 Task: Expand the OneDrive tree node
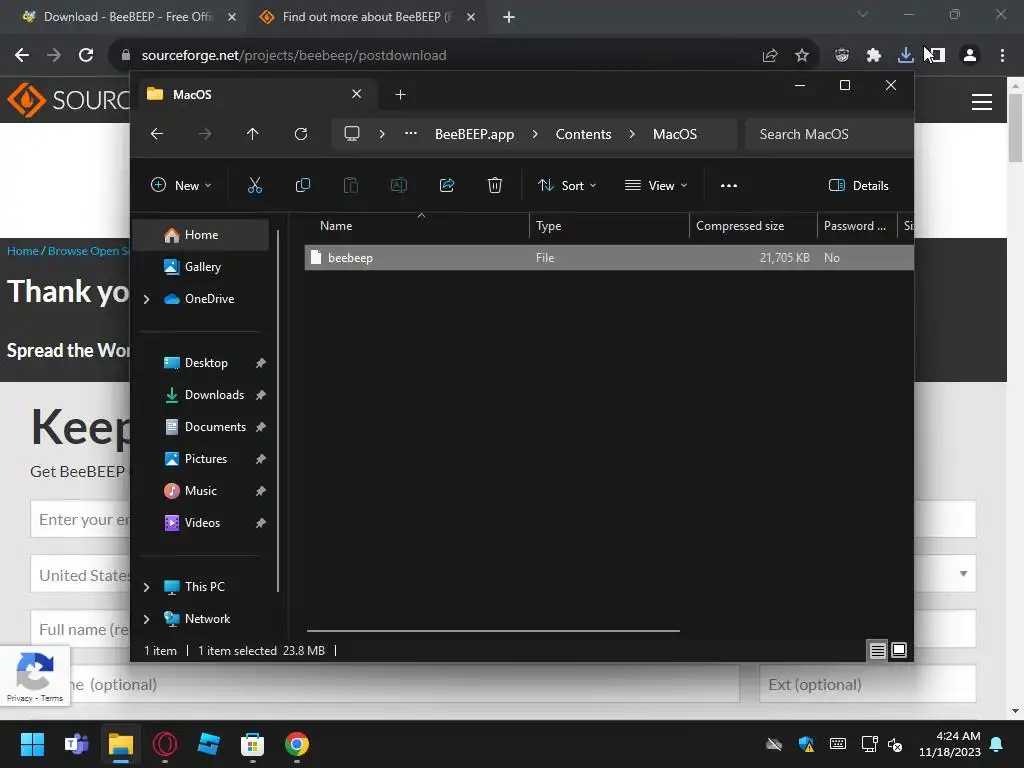147,299
